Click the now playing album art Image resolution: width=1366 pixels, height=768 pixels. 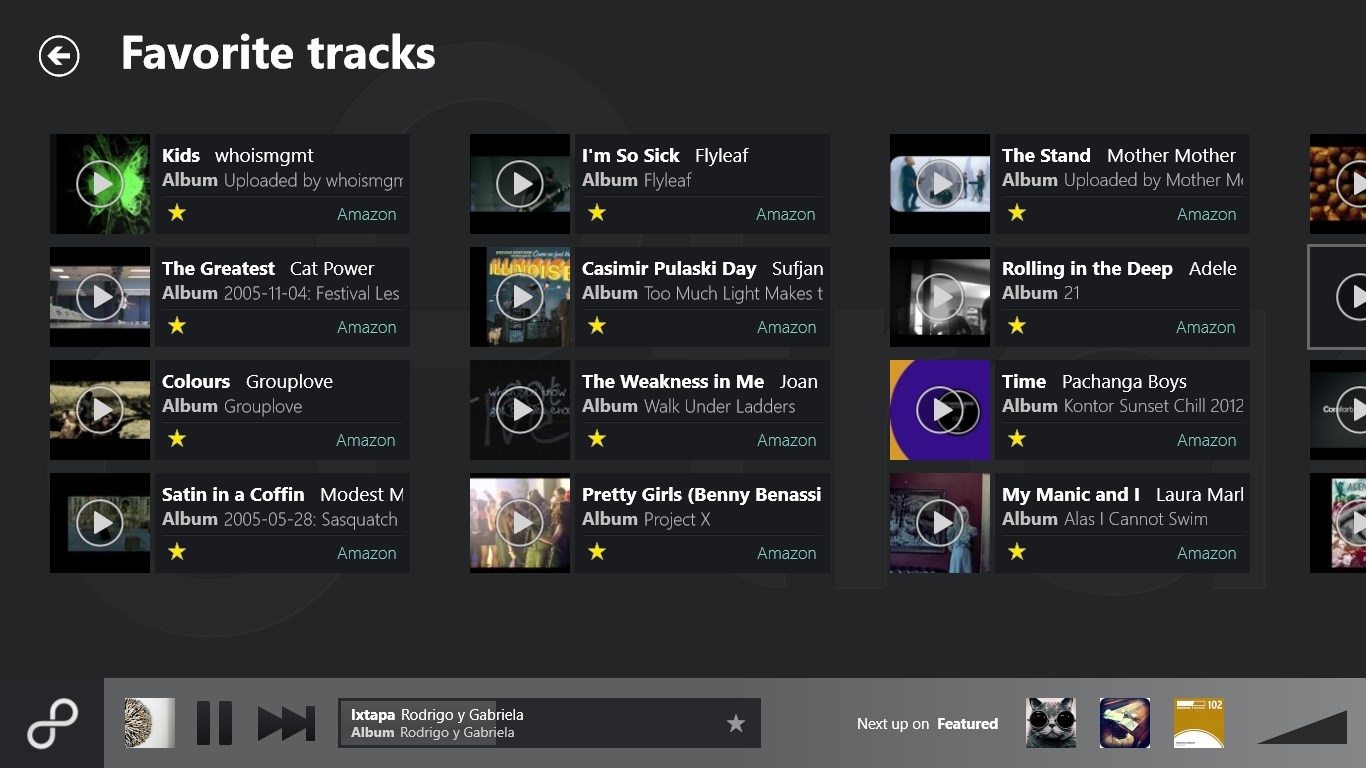point(149,723)
